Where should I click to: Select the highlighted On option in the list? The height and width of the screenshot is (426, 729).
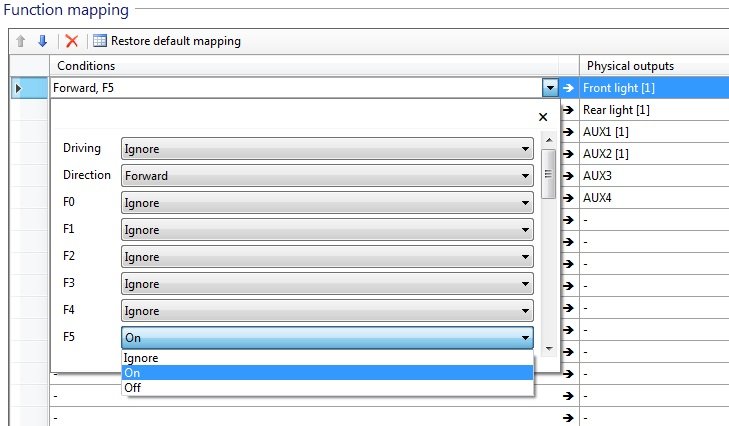pos(327,373)
